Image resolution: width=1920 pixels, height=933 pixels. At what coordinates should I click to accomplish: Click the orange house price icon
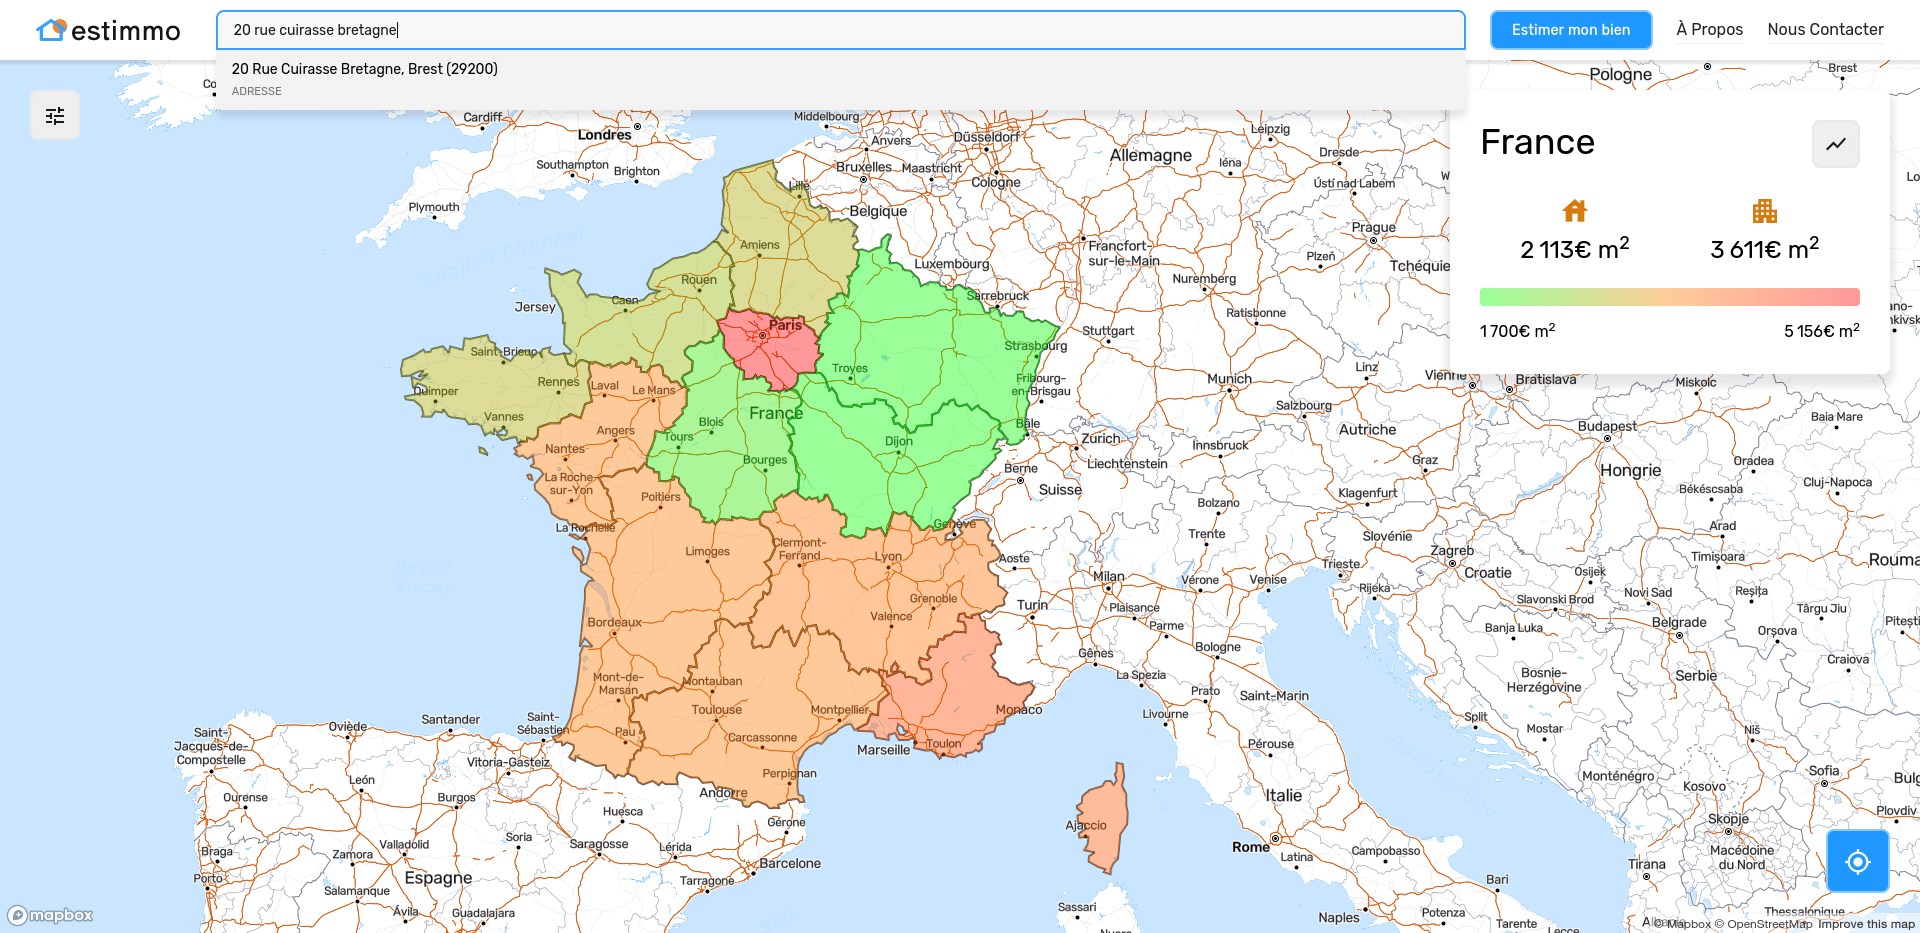tap(1574, 211)
